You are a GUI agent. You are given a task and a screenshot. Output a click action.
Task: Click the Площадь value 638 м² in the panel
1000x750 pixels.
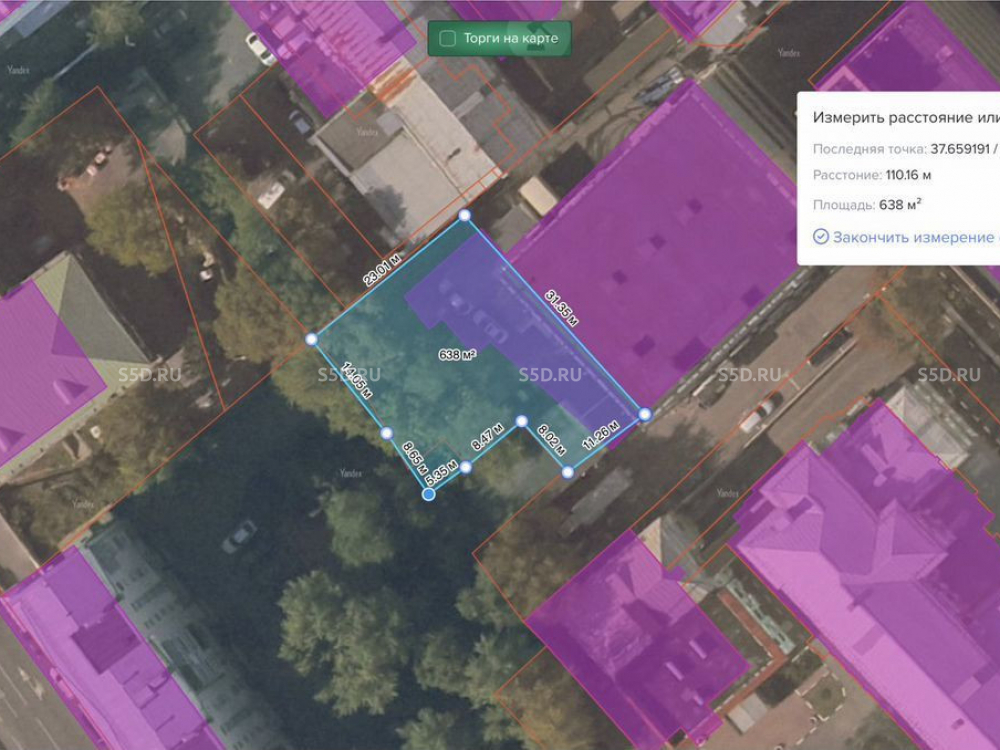[x=900, y=205]
